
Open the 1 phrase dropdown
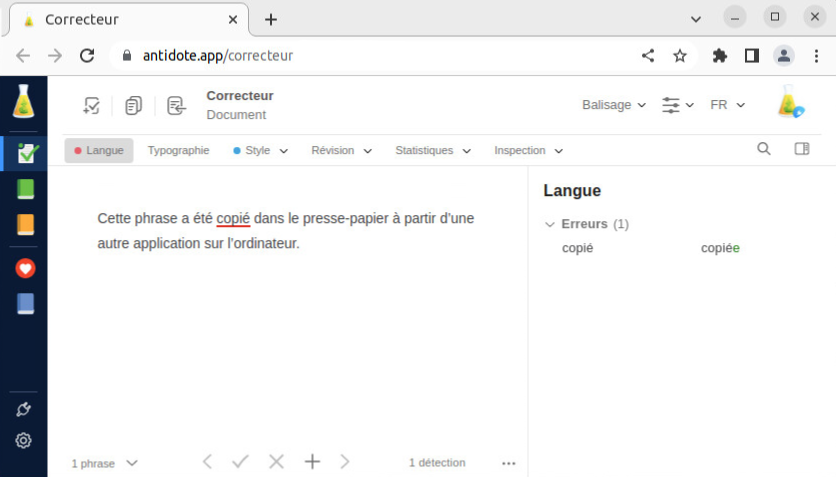point(104,463)
